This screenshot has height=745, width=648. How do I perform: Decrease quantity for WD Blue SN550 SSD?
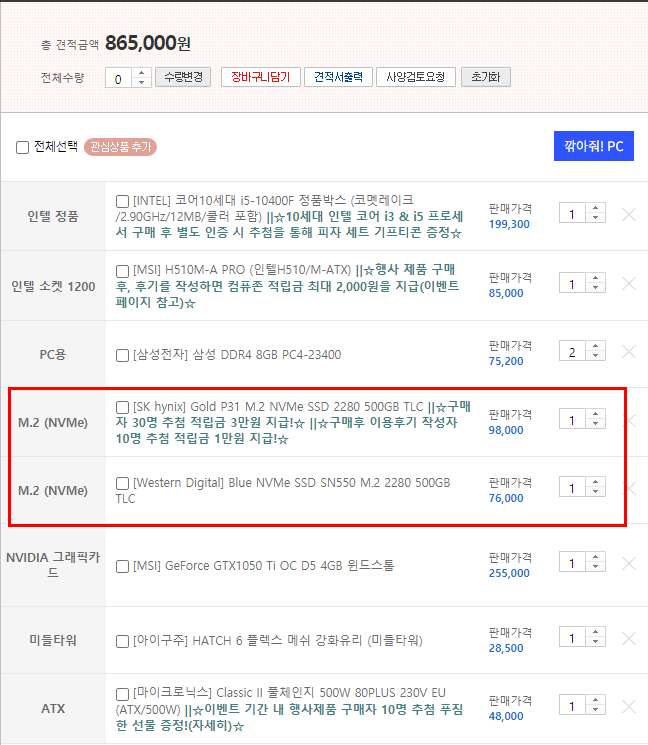(595, 491)
